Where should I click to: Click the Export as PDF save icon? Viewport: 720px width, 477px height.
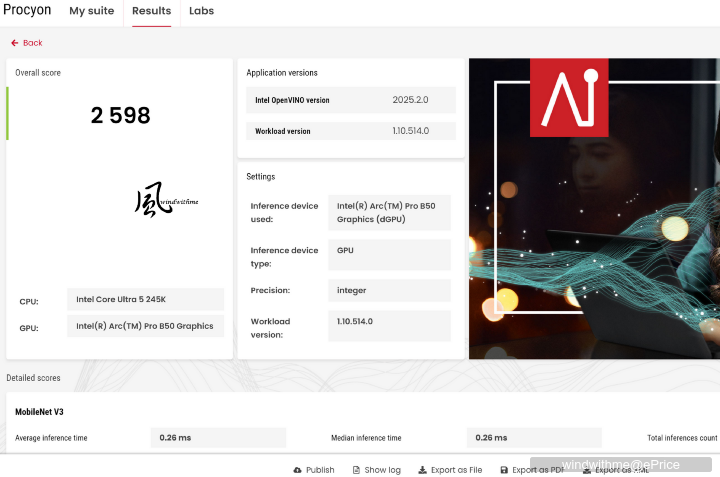[x=504, y=470]
